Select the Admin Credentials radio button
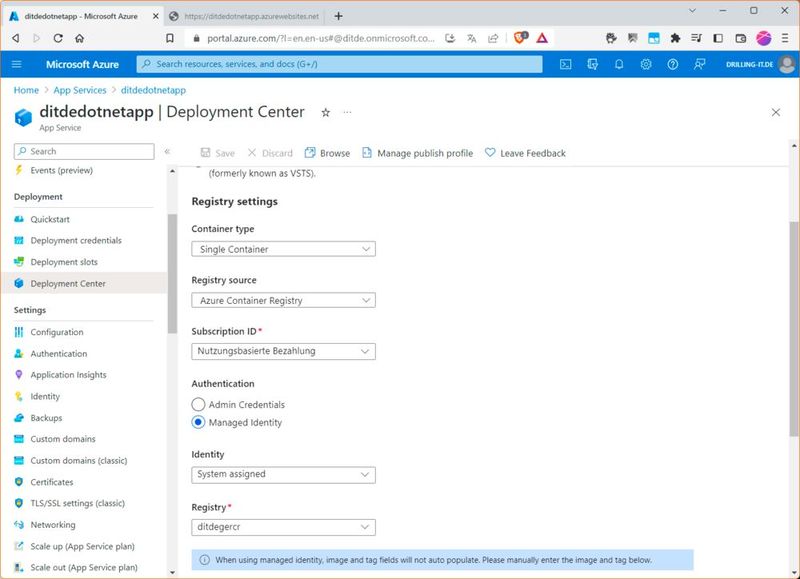 click(198, 405)
